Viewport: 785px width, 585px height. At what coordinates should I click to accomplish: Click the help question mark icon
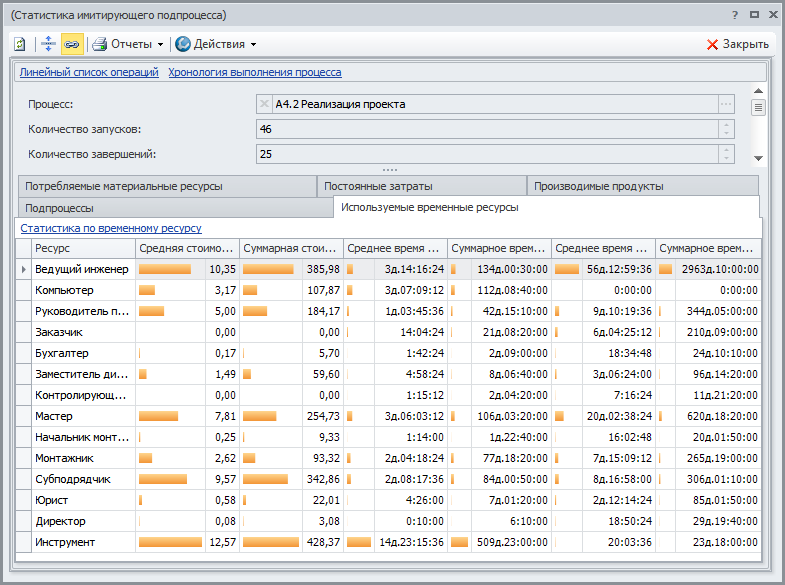pos(734,15)
